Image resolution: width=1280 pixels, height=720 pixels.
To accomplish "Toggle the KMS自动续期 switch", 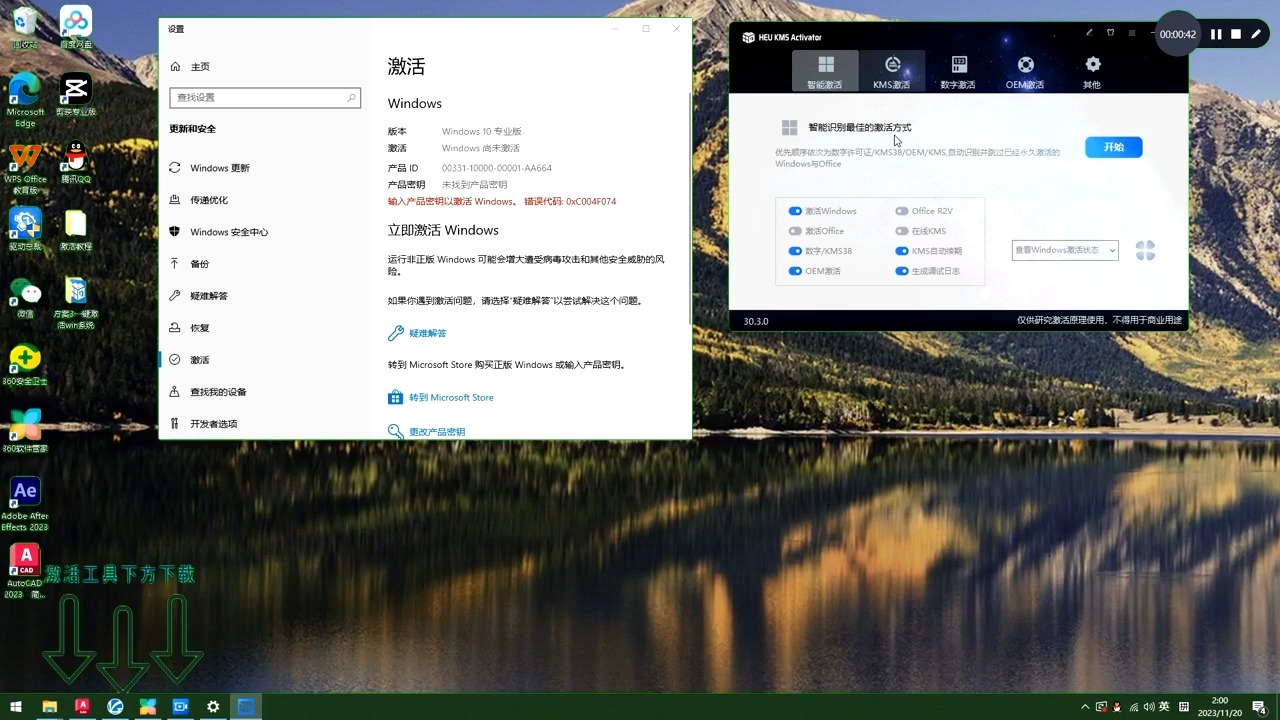I will pos(902,251).
